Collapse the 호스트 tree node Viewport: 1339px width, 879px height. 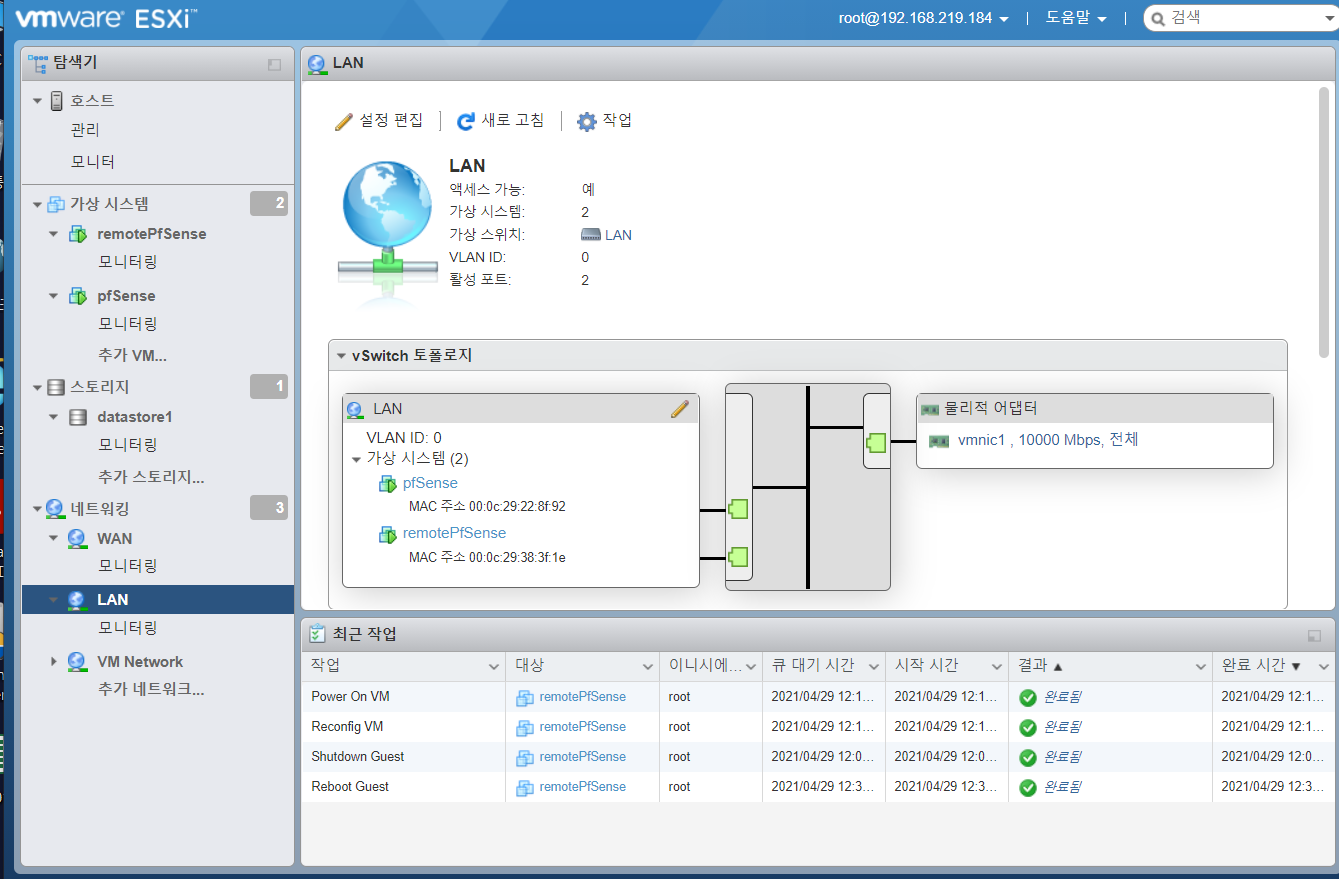(38, 101)
